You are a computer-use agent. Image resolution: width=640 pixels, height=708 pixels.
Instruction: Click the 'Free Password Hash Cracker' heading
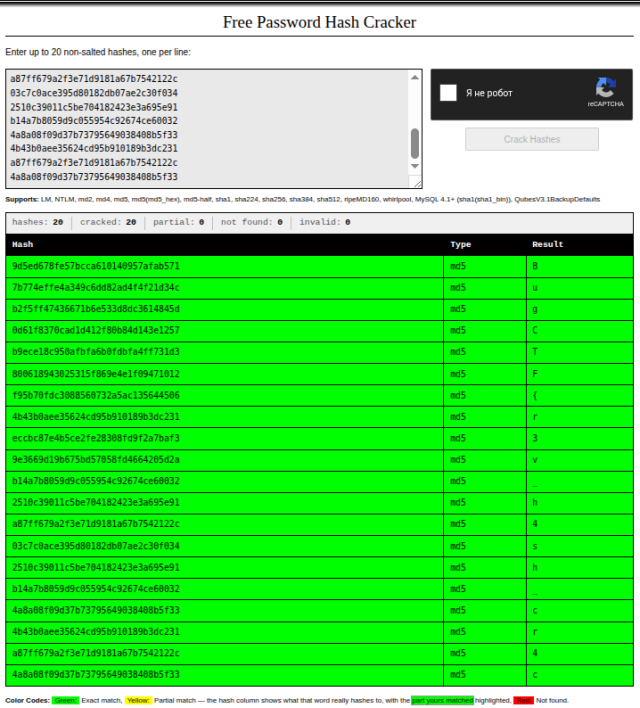pos(319,22)
